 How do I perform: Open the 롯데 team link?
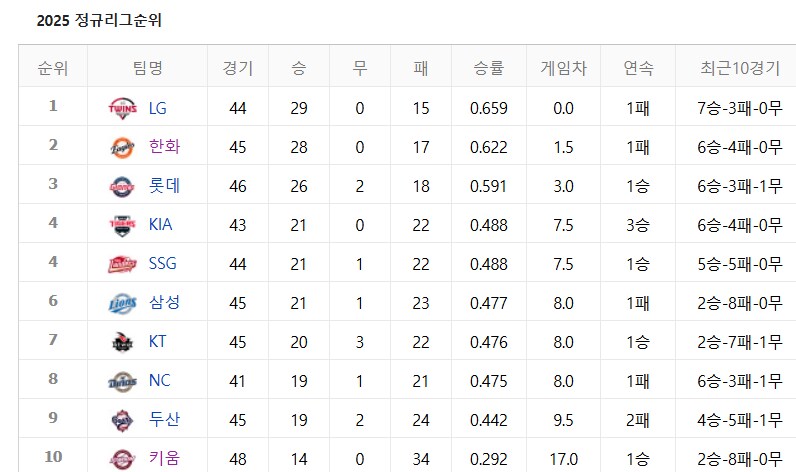164,185
